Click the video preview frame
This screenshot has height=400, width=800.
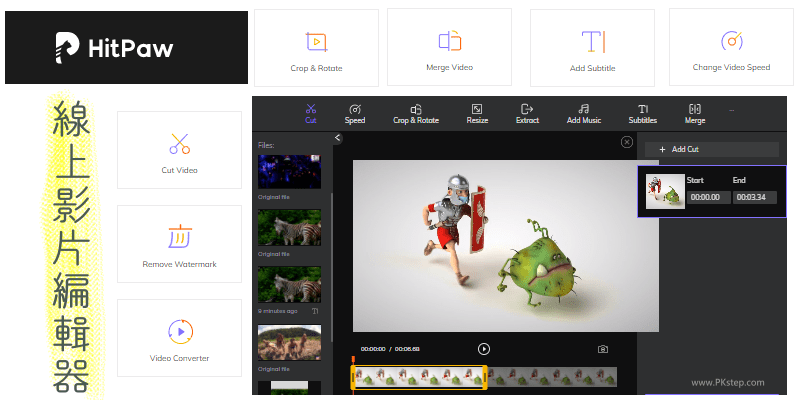coord(506,246)
